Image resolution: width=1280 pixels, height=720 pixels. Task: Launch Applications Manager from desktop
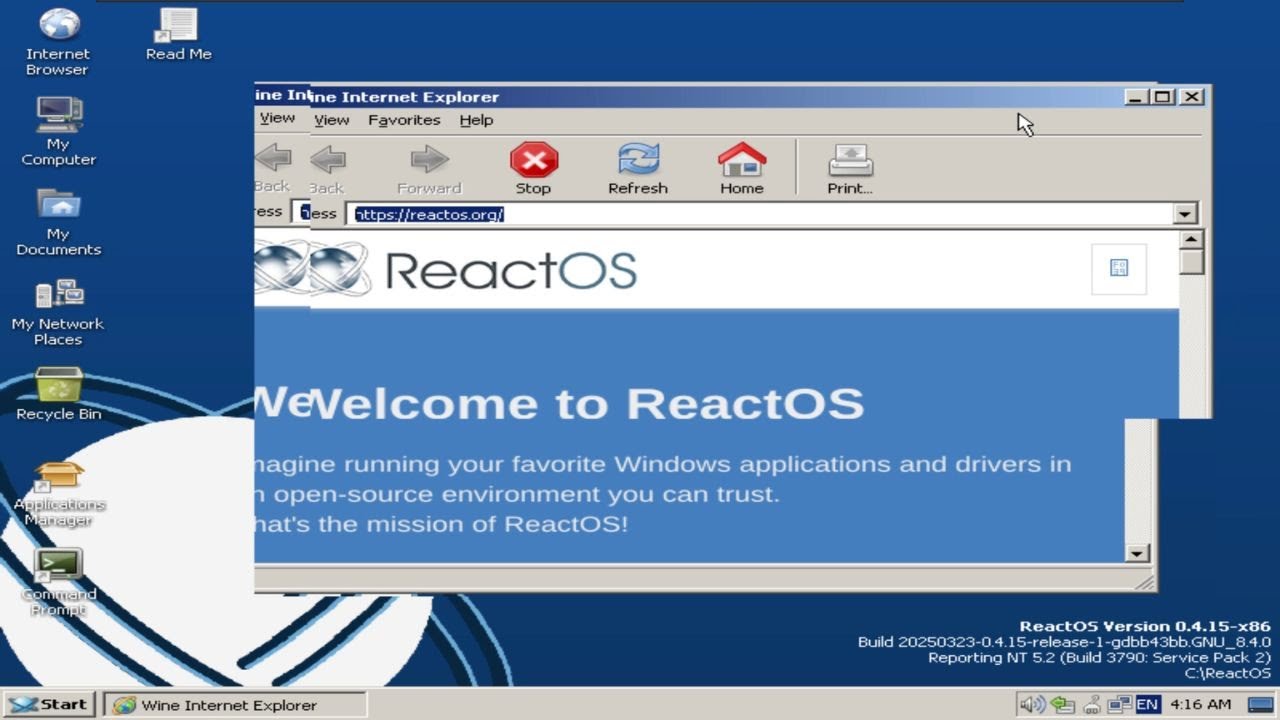point(58,493)
